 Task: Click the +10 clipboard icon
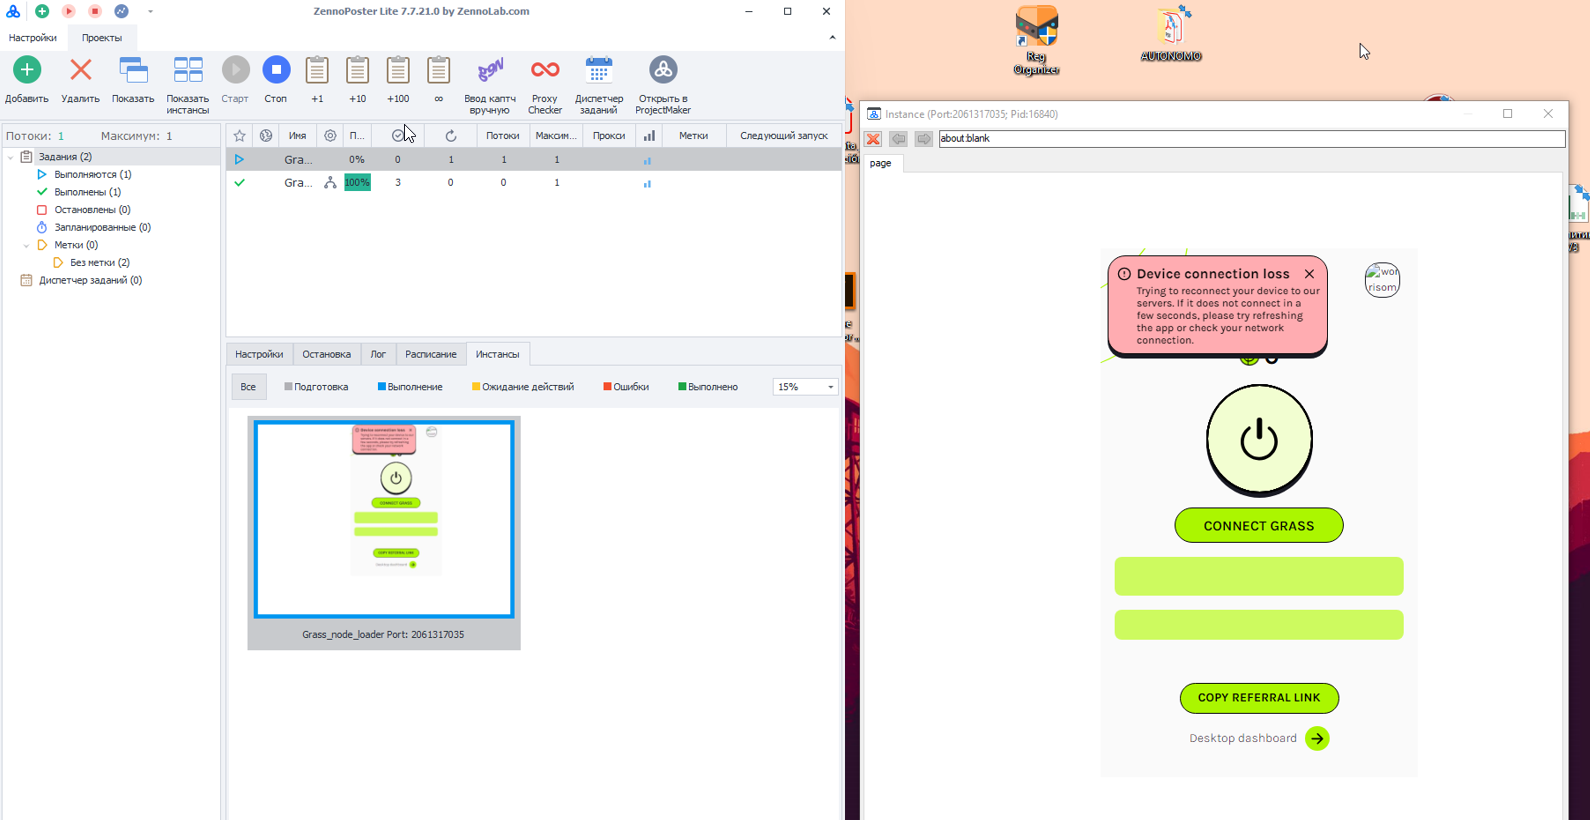pyautogui.click(x=357, y=70)
